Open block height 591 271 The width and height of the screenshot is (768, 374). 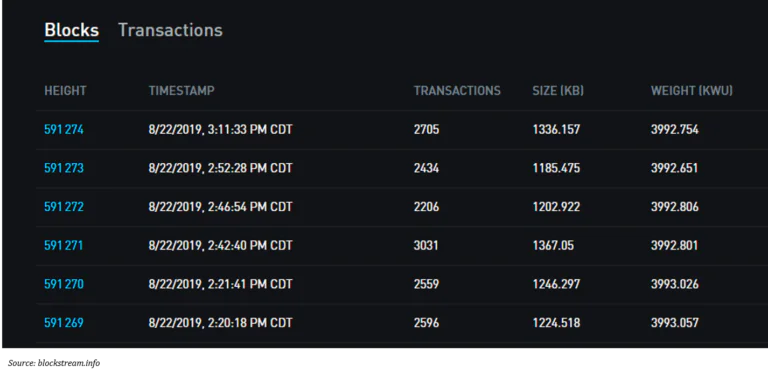tap(64, 245)
